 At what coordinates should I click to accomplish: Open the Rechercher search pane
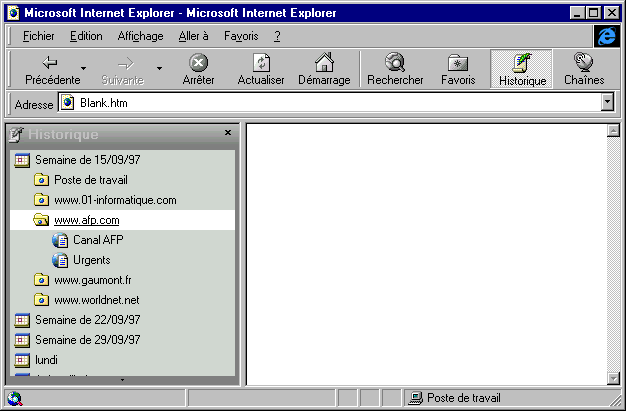click(x=395, y=69)
